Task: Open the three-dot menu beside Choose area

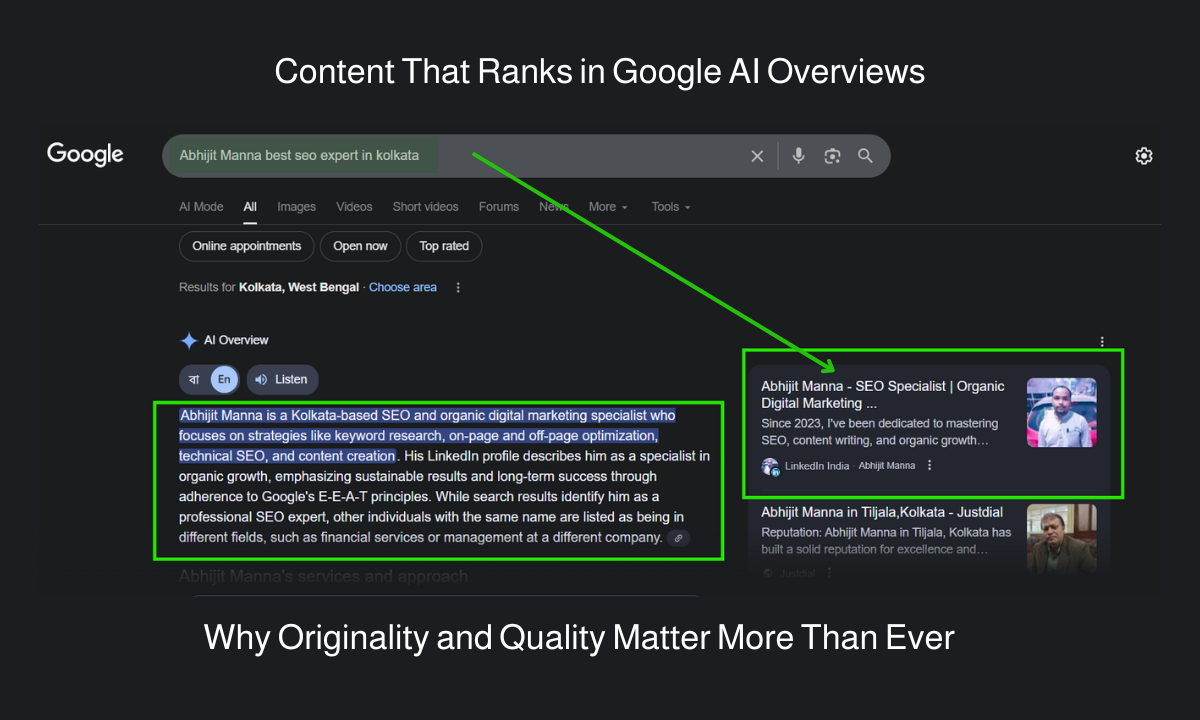Action: [x=457, y=287]
